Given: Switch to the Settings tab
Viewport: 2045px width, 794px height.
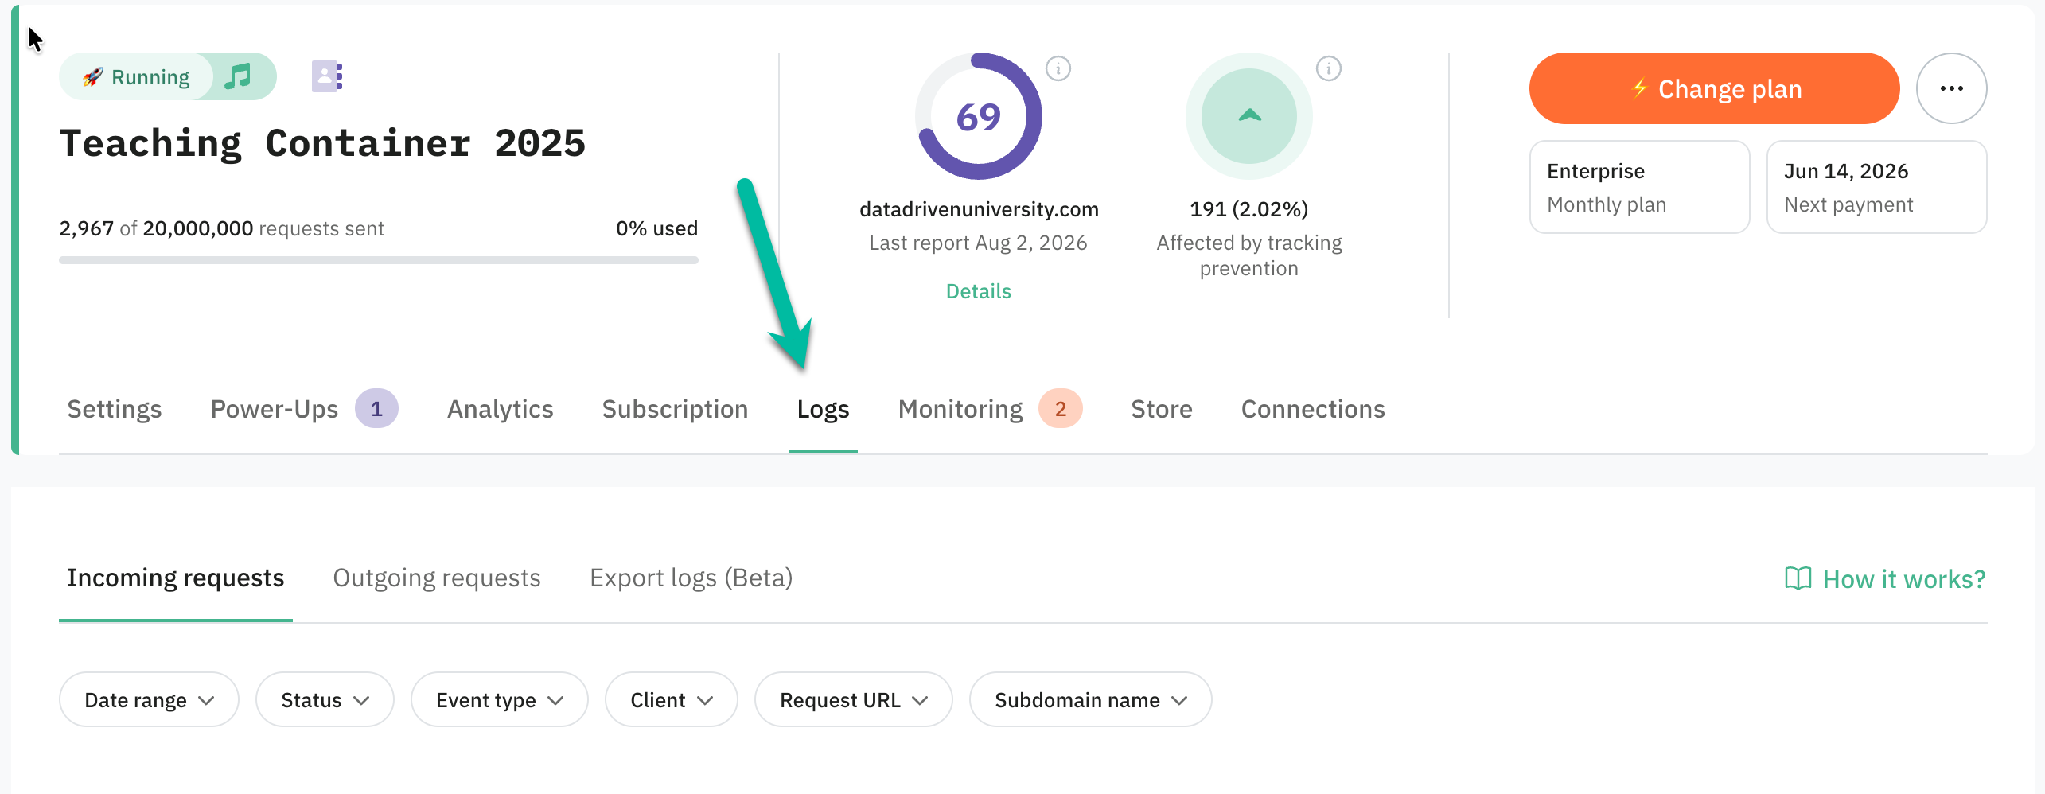Looking at the screenshot, I should tap(114, 409).
